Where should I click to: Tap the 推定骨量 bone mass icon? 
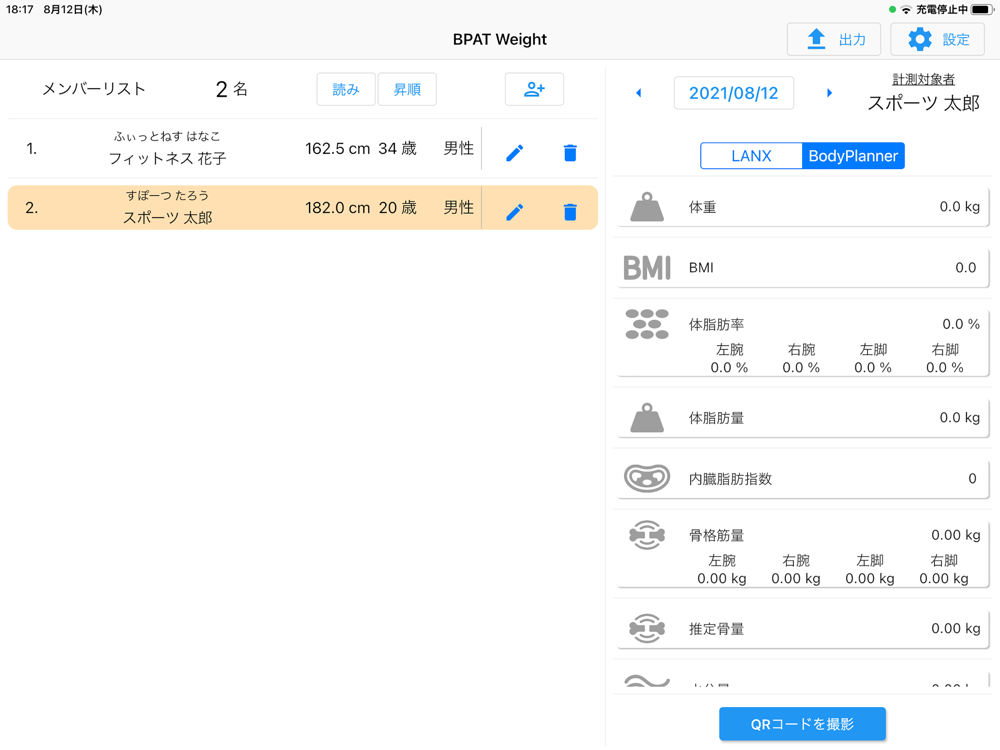pos(647,628)
